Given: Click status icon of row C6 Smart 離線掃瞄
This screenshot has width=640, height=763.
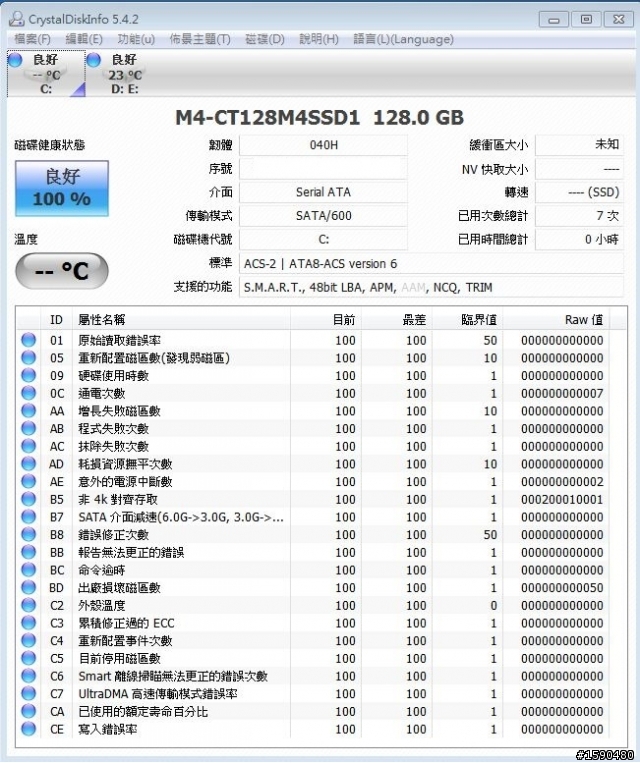Looking at the screenshot, I should tap(29, 676).
